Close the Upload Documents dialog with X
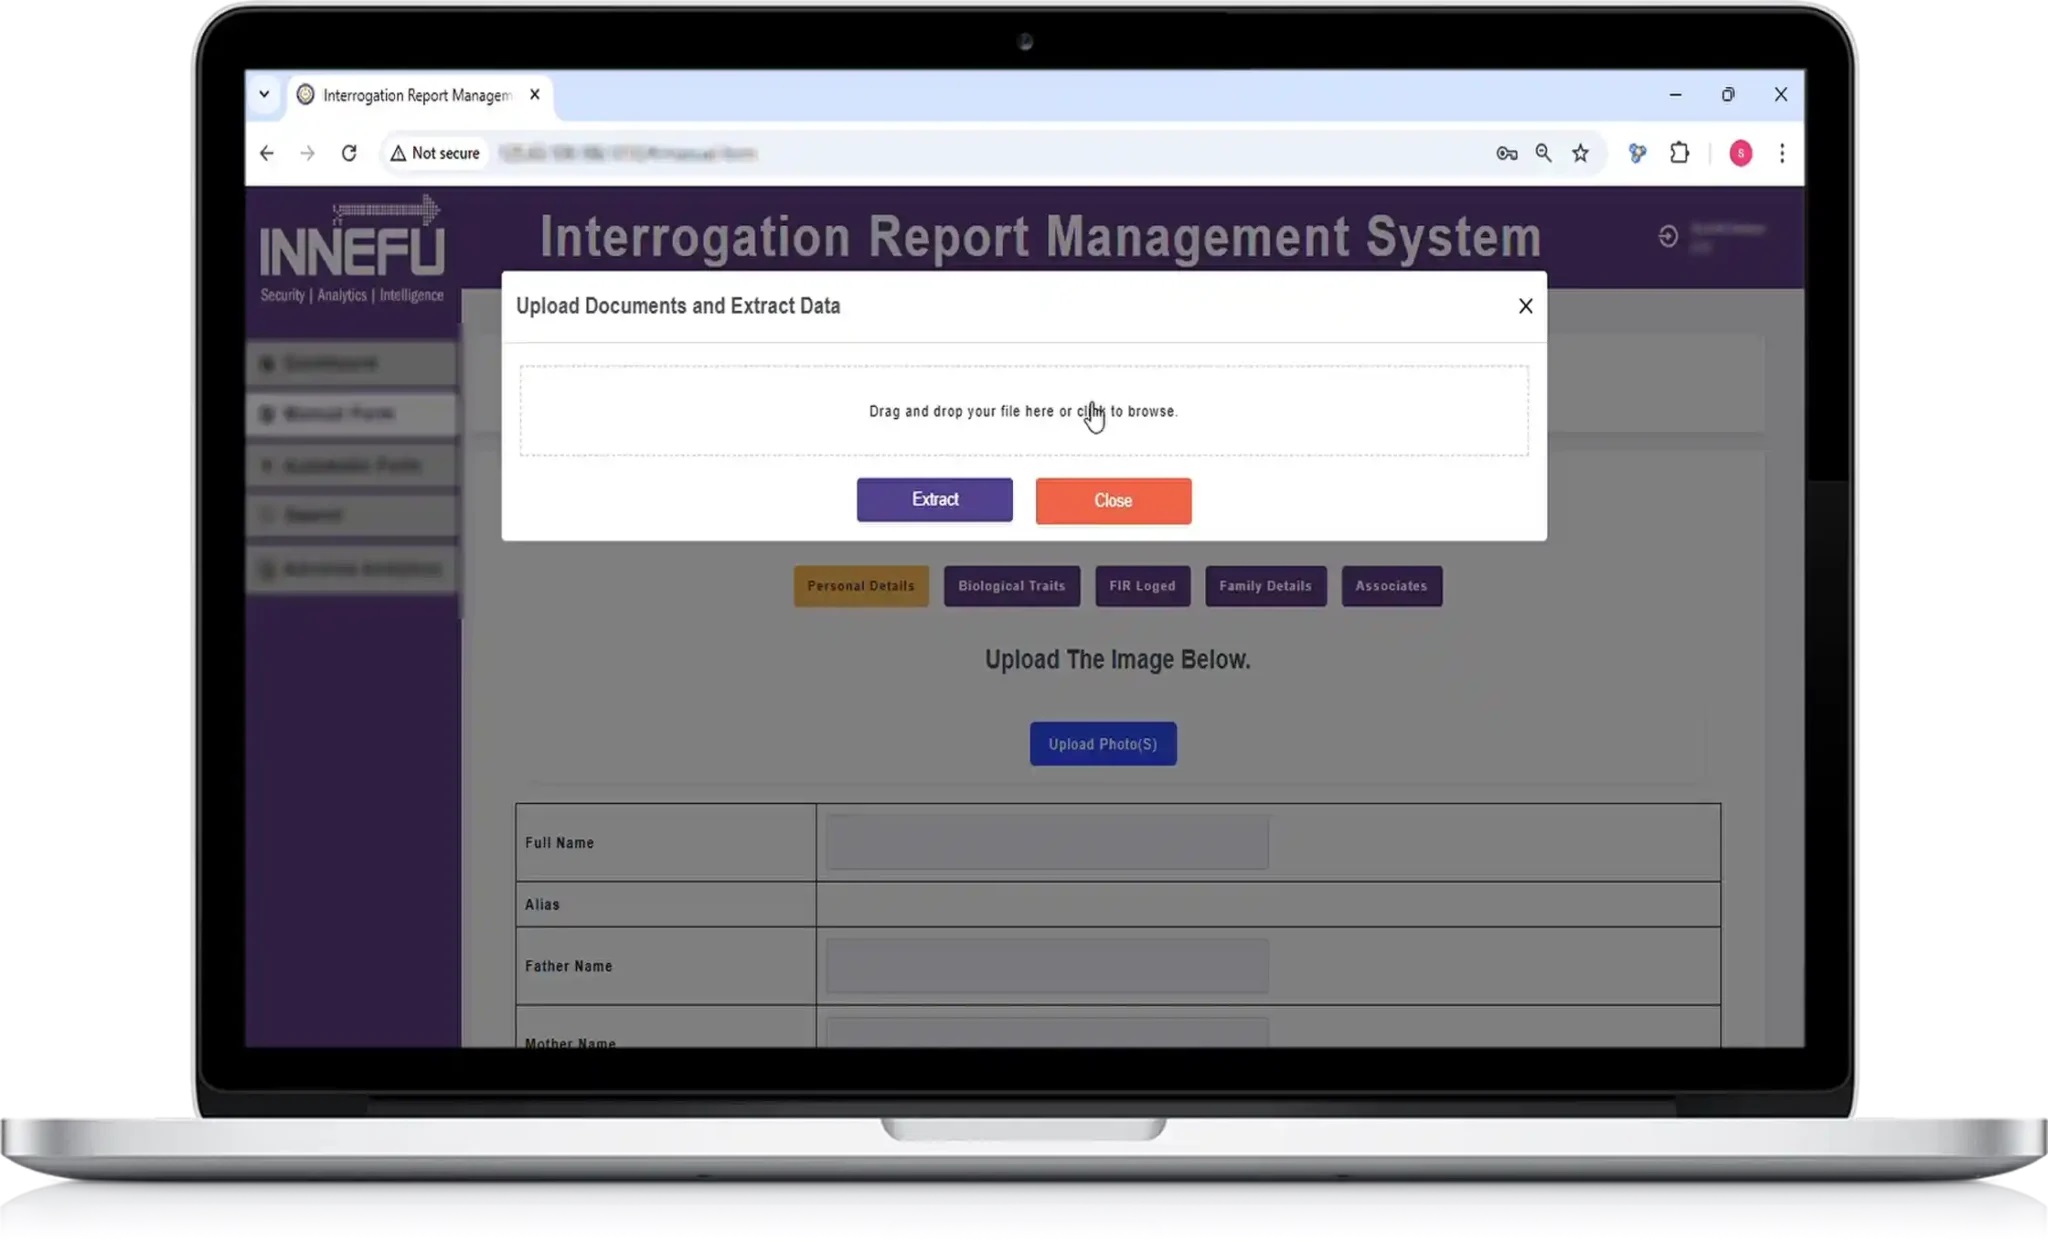The image size is (2048, 1242). click(1524, 306)
